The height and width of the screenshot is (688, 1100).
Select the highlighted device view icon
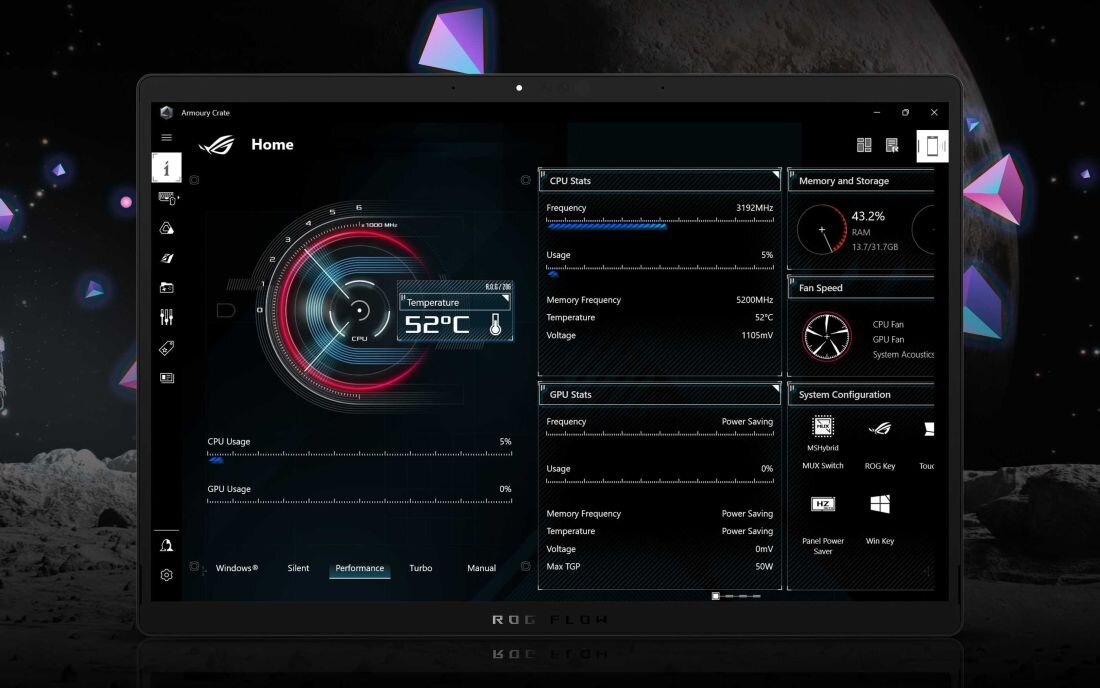(x=932, y=145)
